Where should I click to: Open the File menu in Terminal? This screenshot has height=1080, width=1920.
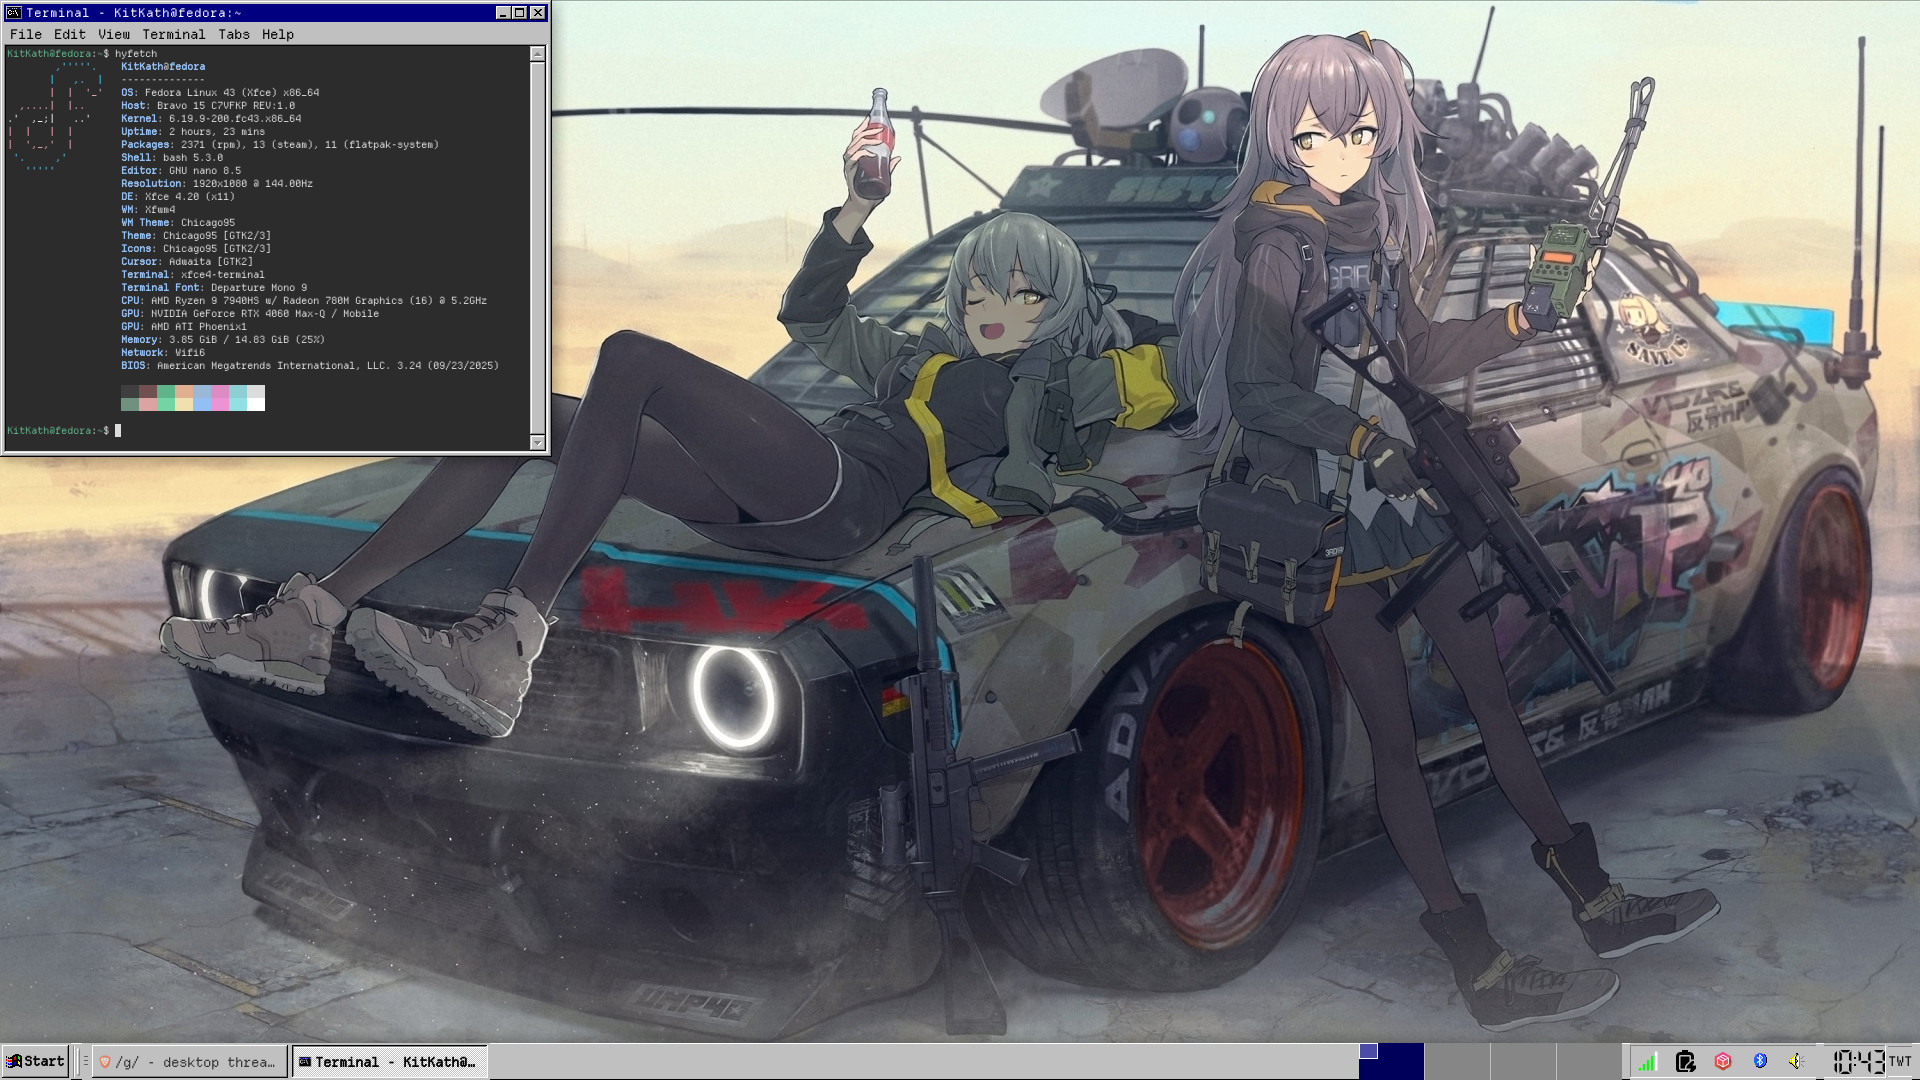coord(26,34)
